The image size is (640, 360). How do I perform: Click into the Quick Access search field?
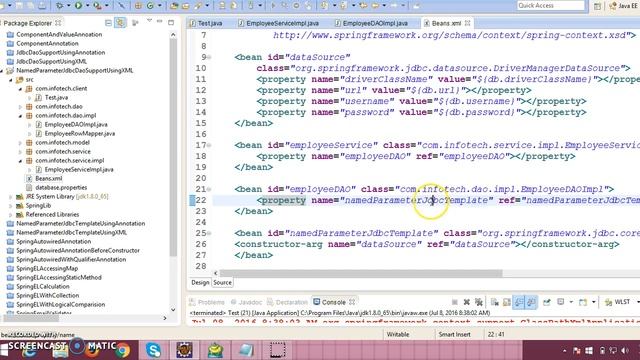click(x=551, y=6)
